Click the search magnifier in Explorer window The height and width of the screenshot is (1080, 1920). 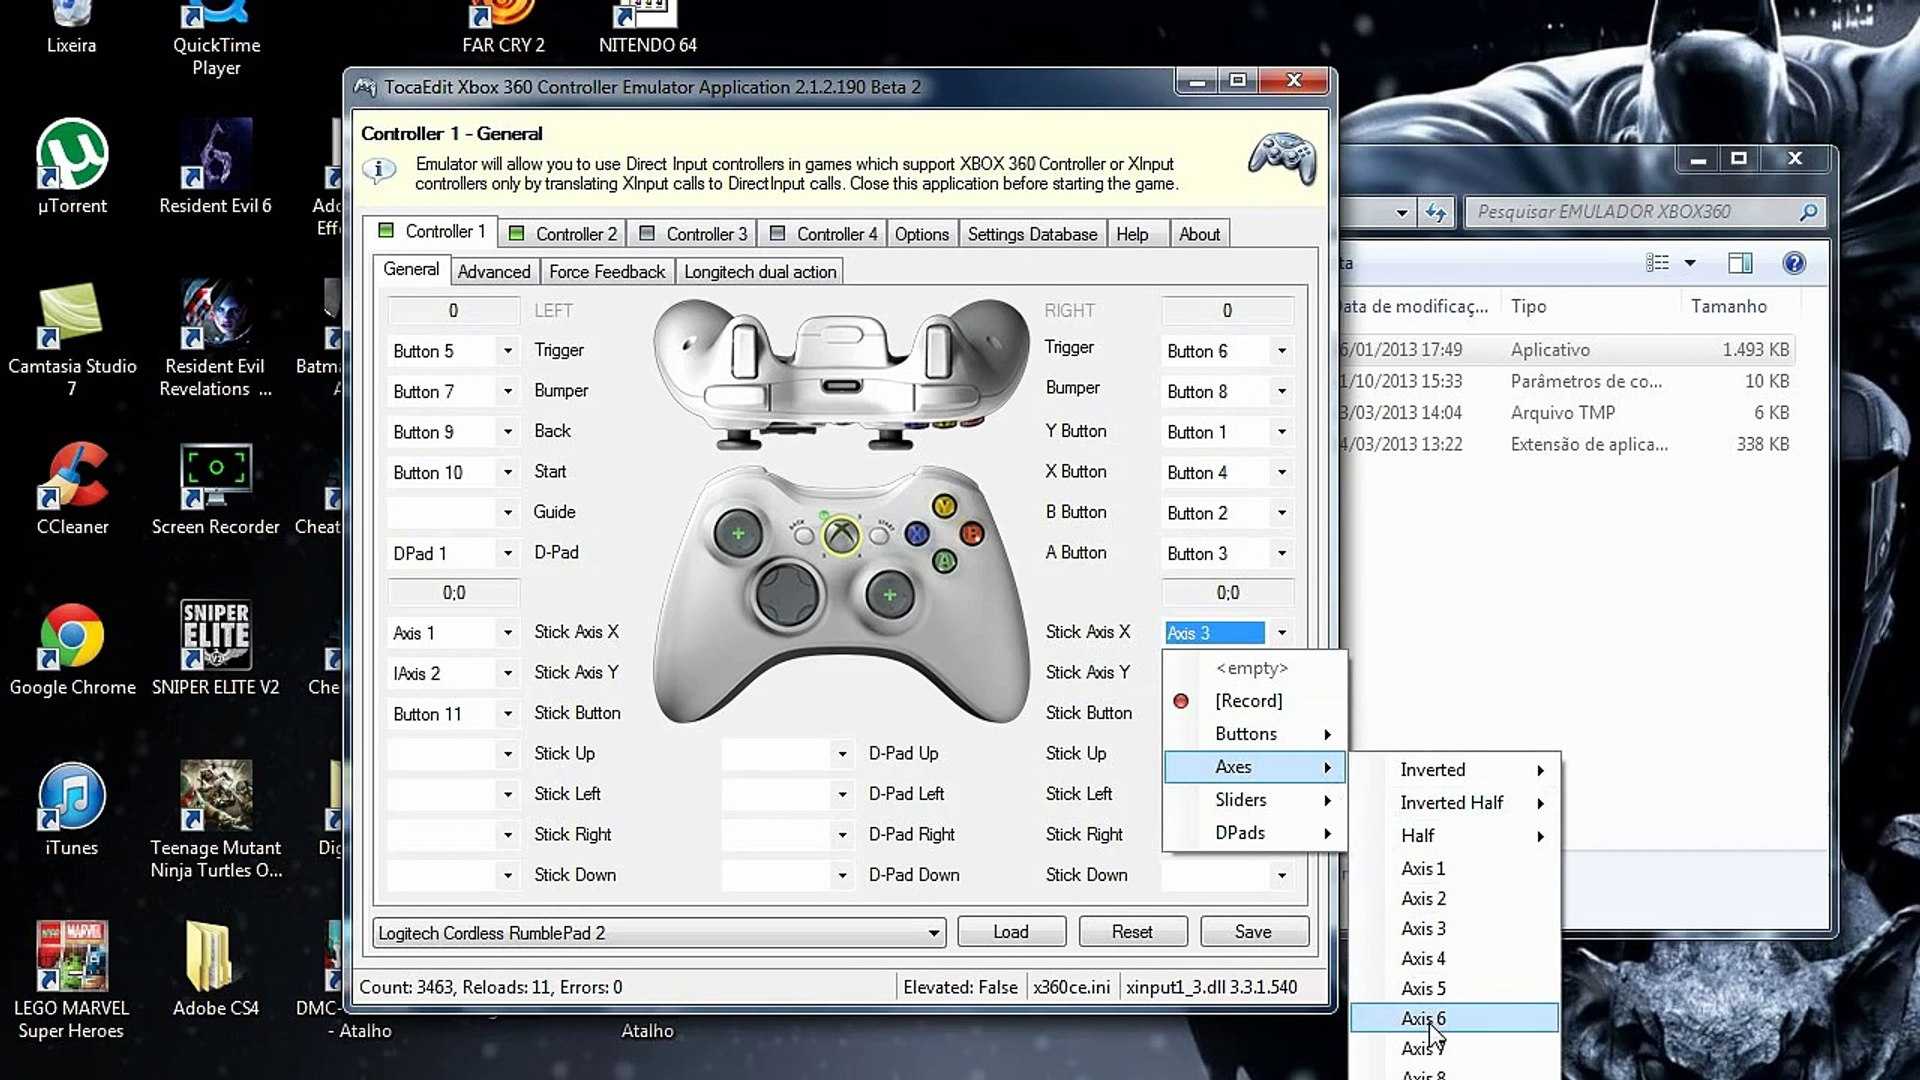[1808, 212]
